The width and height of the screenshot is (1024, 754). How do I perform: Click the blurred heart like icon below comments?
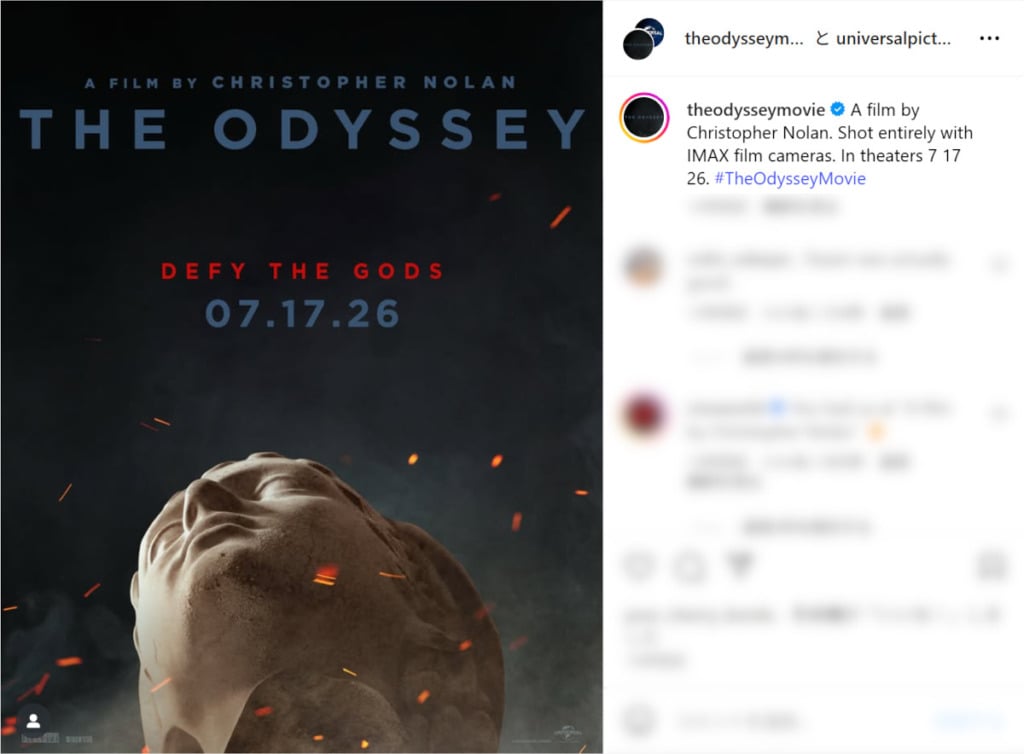[x=639, y=565]
